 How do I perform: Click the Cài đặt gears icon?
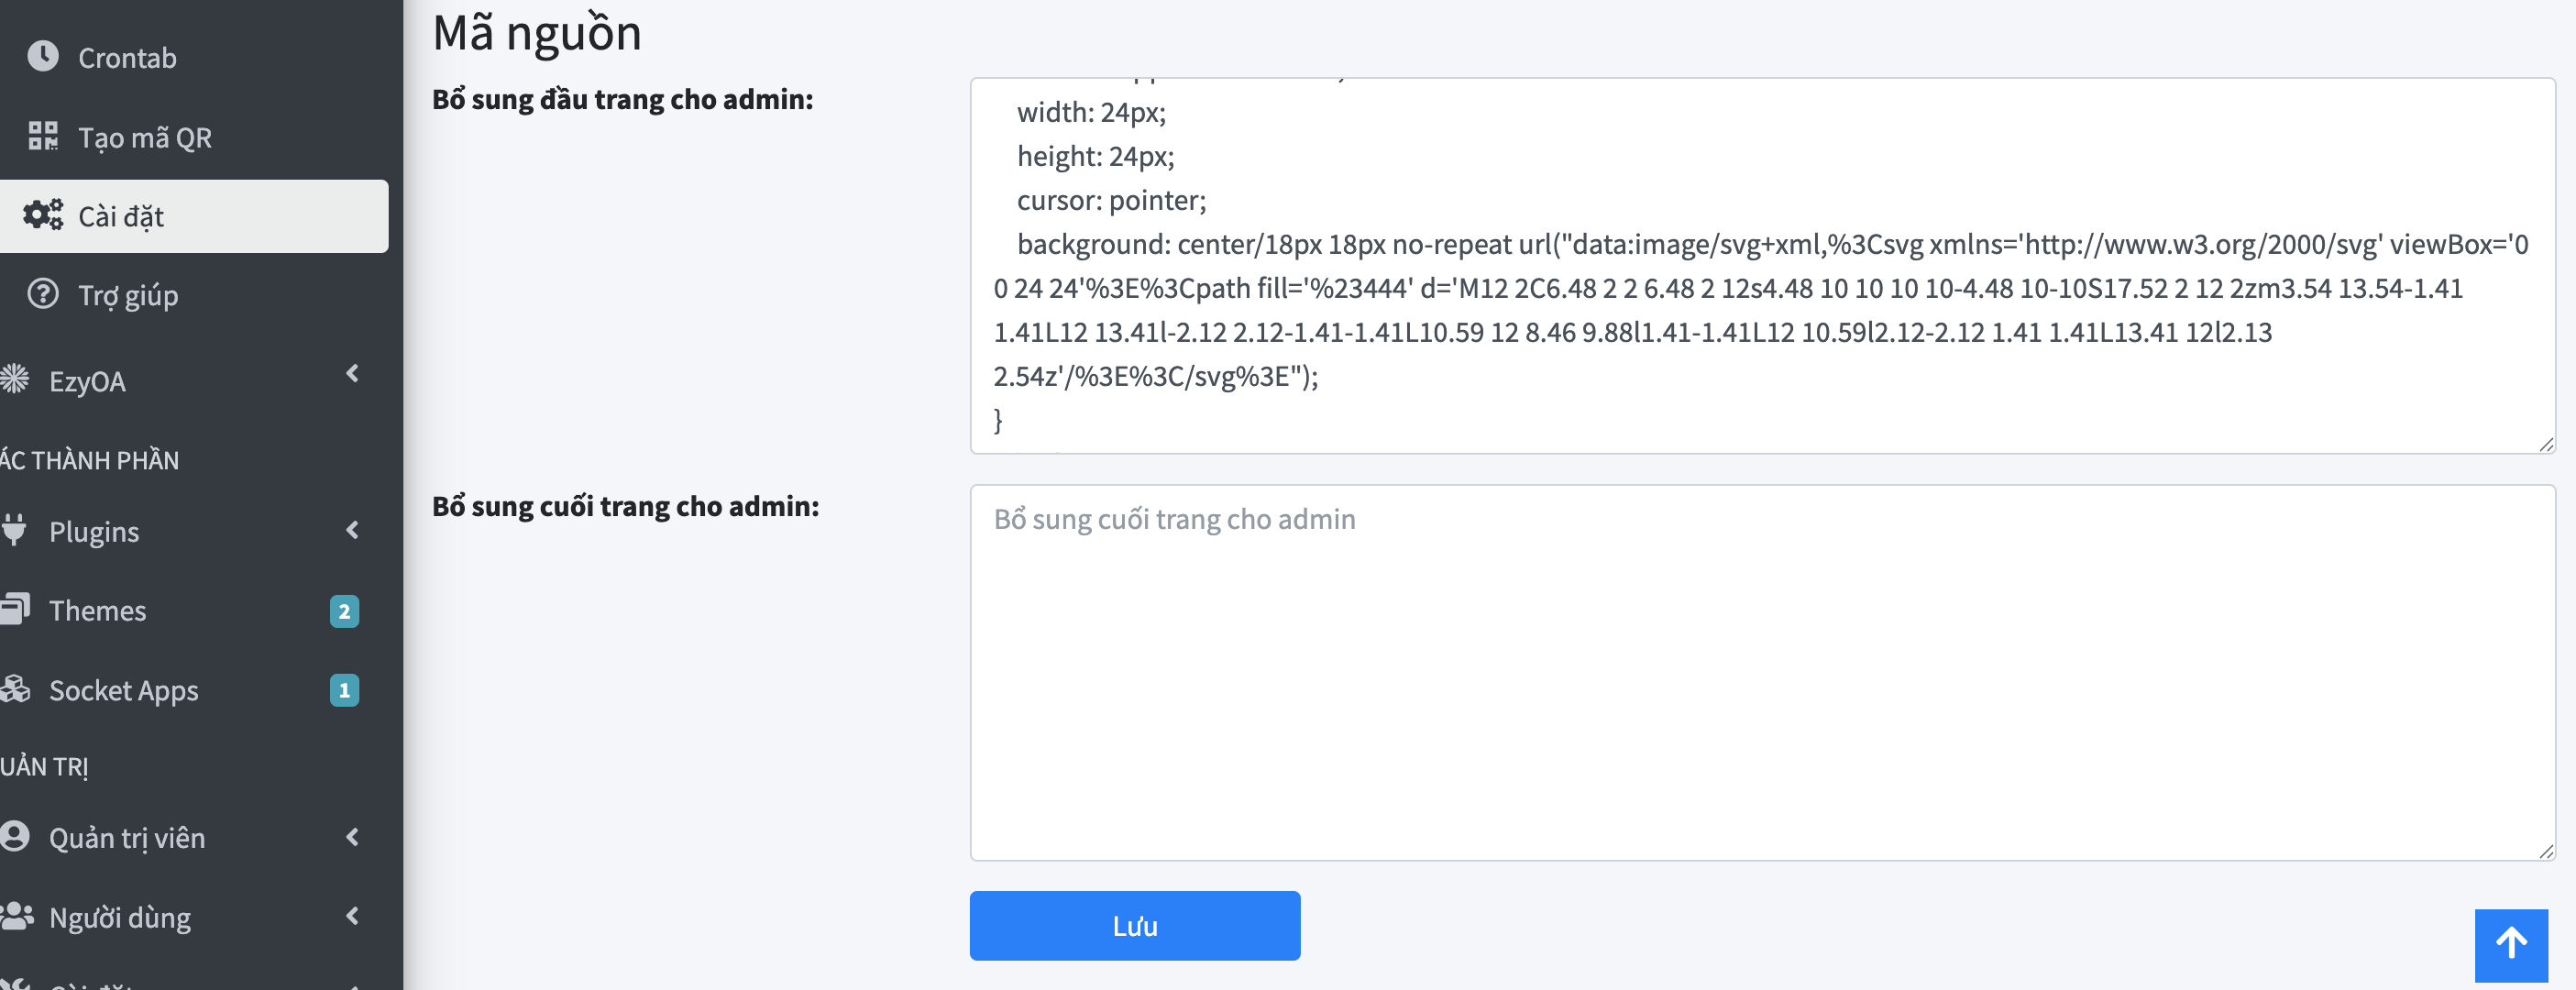tap(43, 215)
